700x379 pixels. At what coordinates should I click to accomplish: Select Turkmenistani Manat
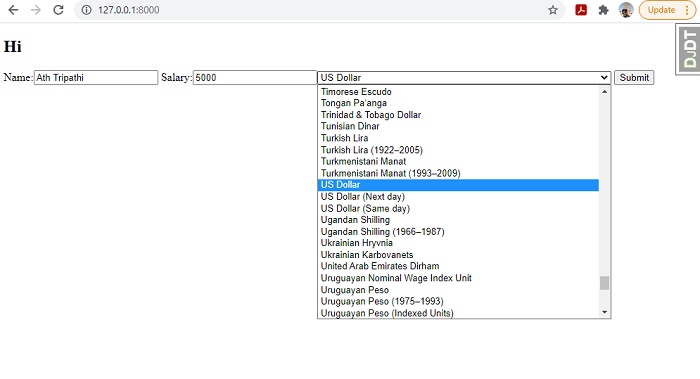coord(458,161)
